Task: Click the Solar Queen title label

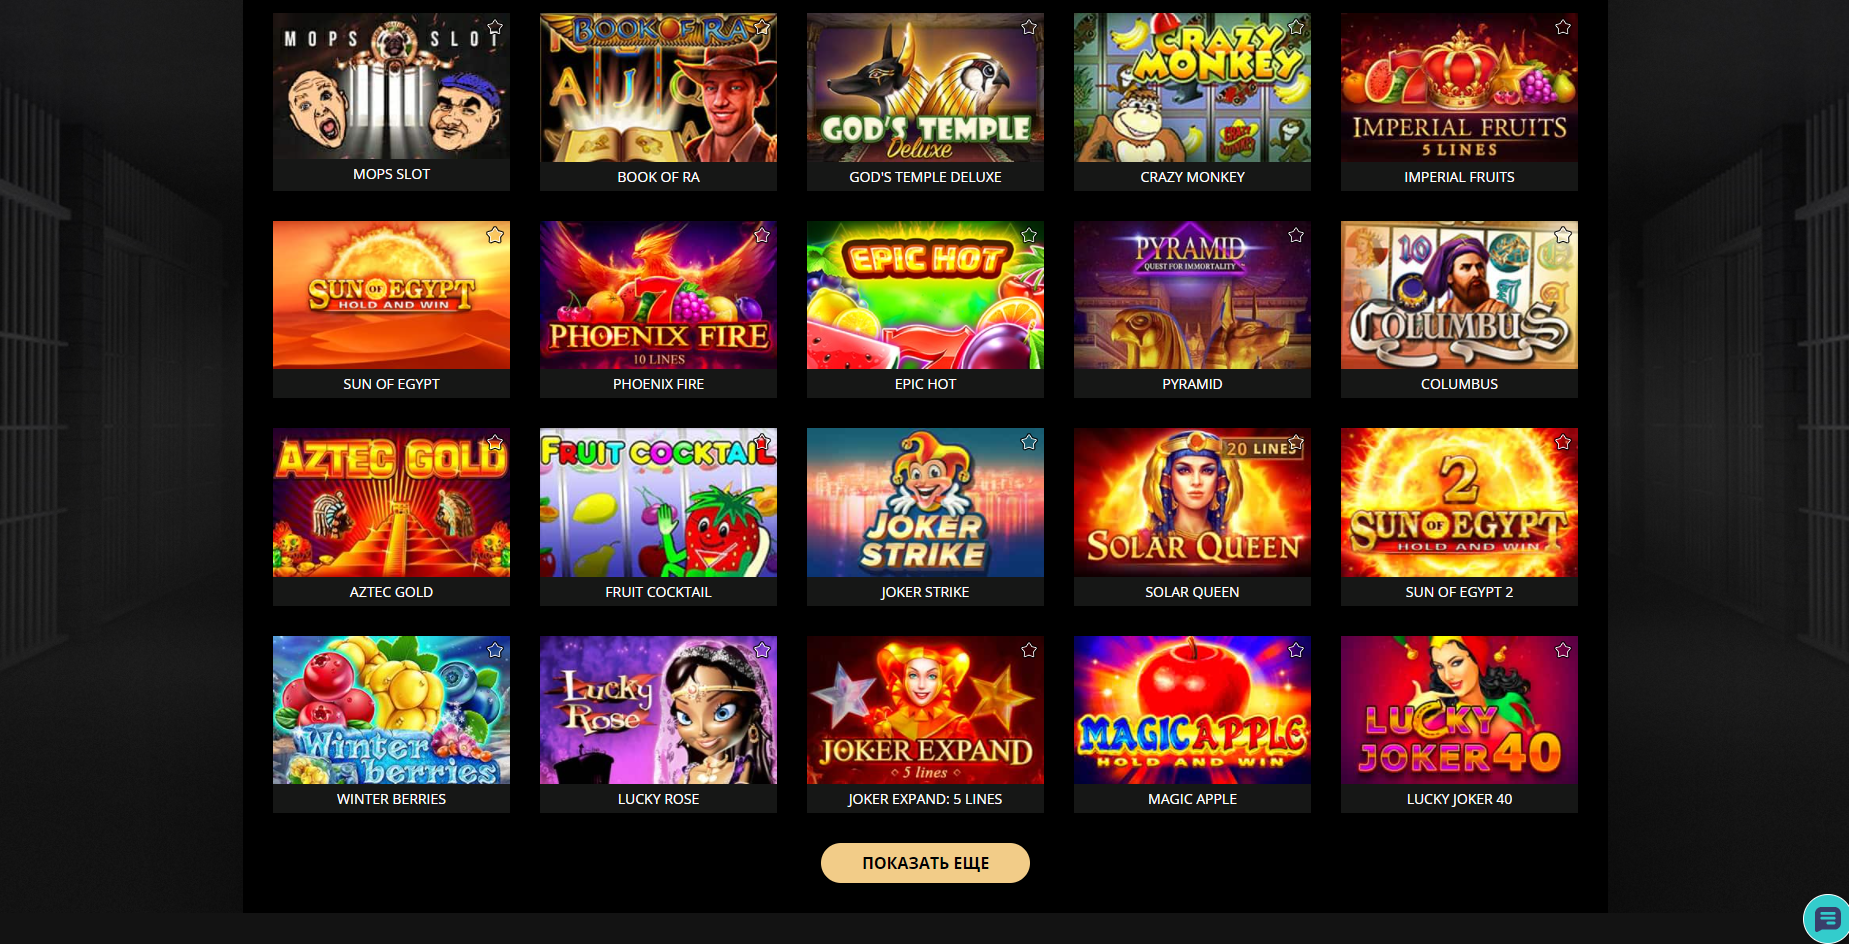Action: (x=1192, y=592)
